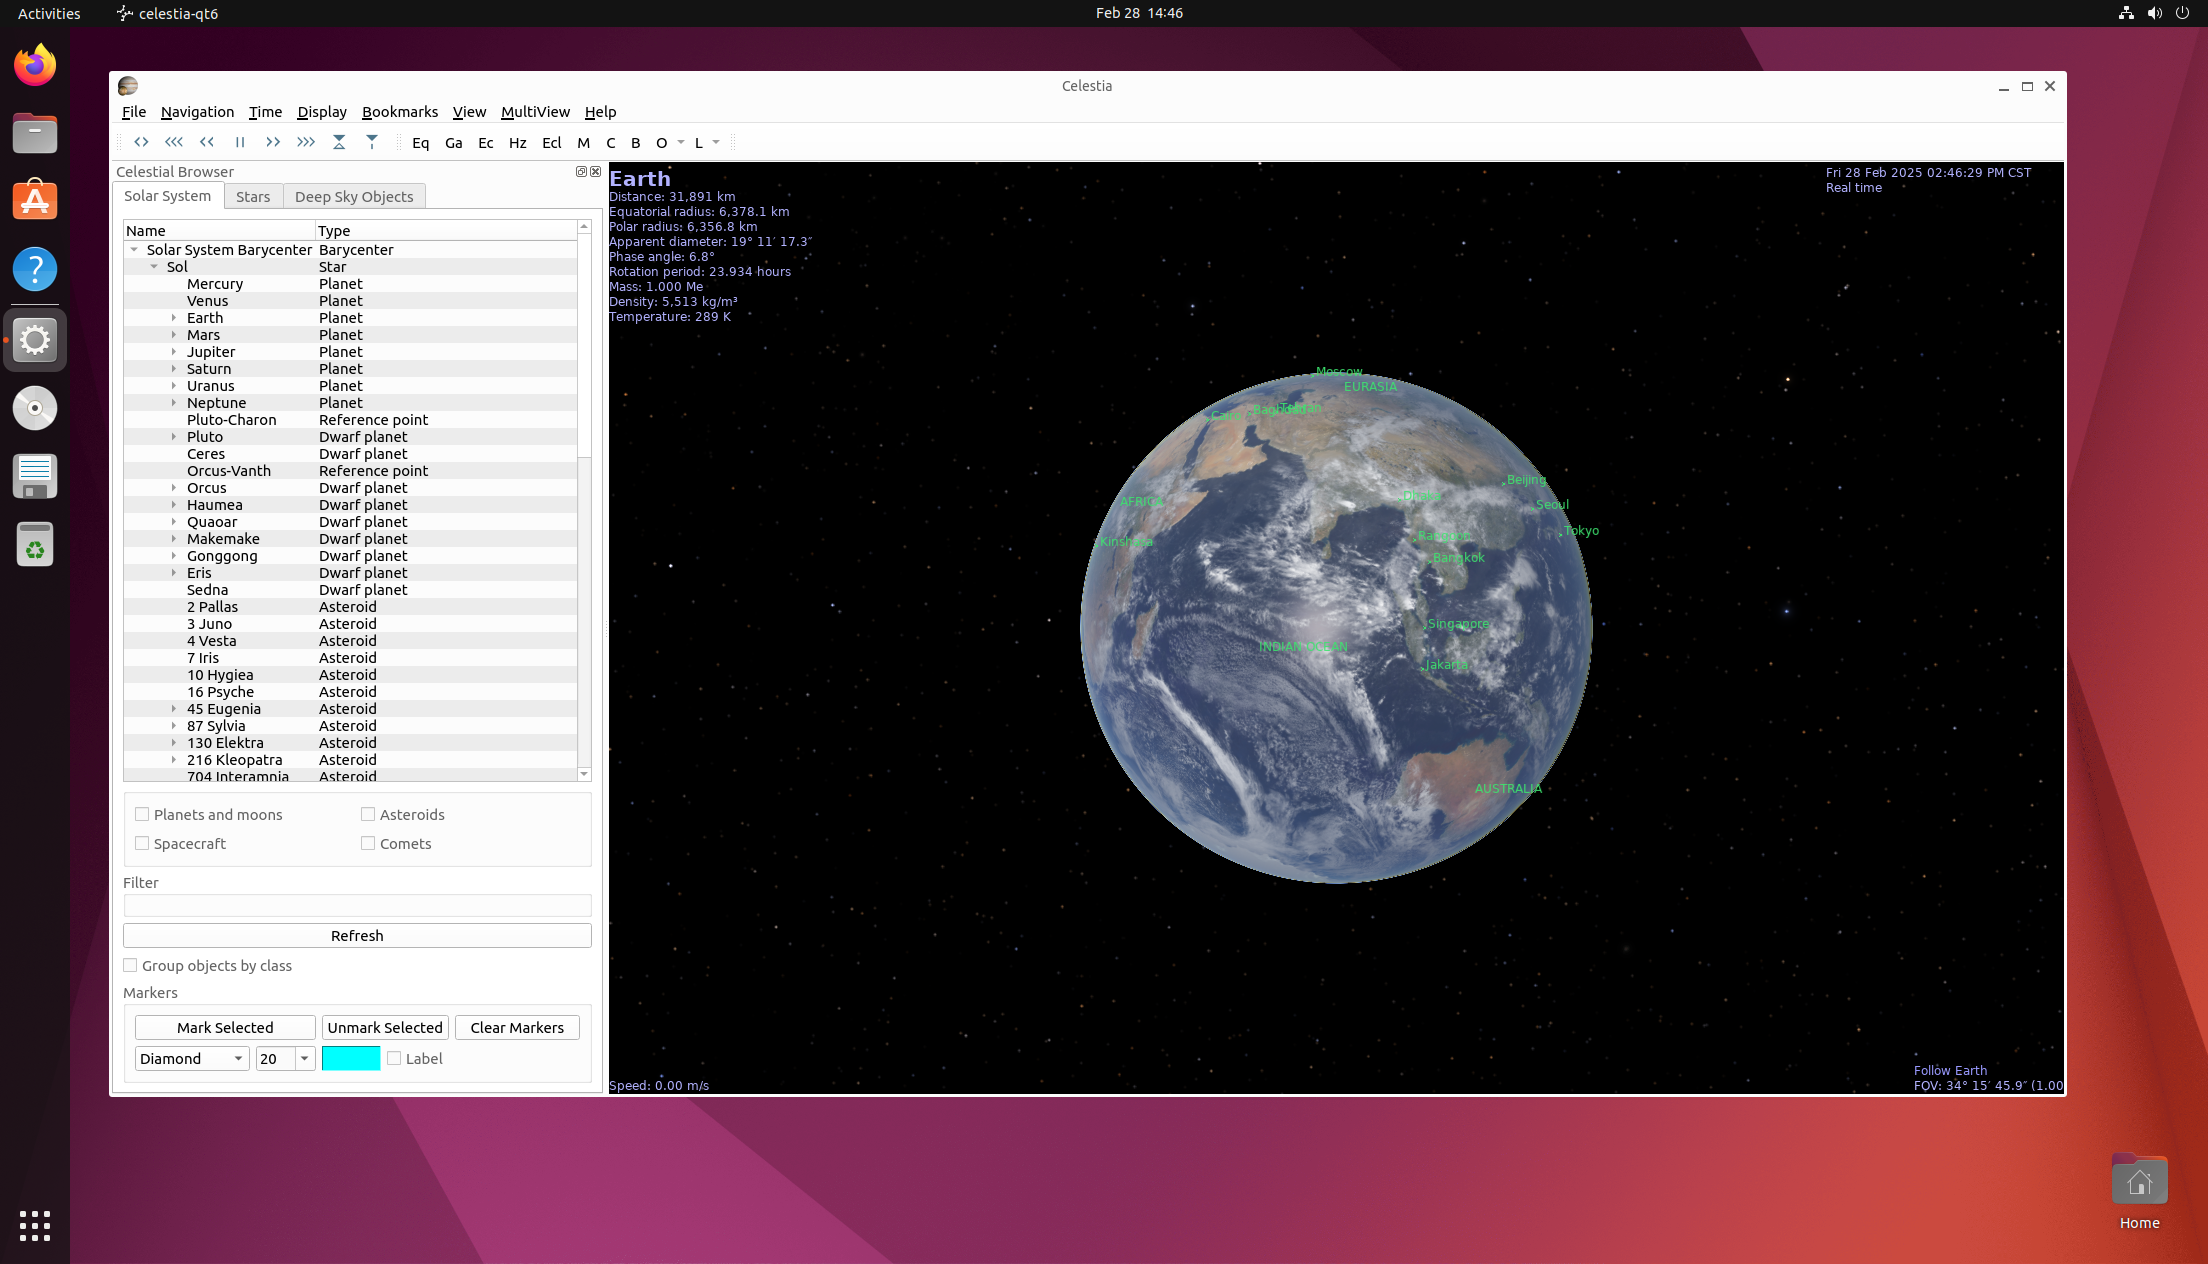
Task: Check the Asteroids filter box
Action: [368, 815]
